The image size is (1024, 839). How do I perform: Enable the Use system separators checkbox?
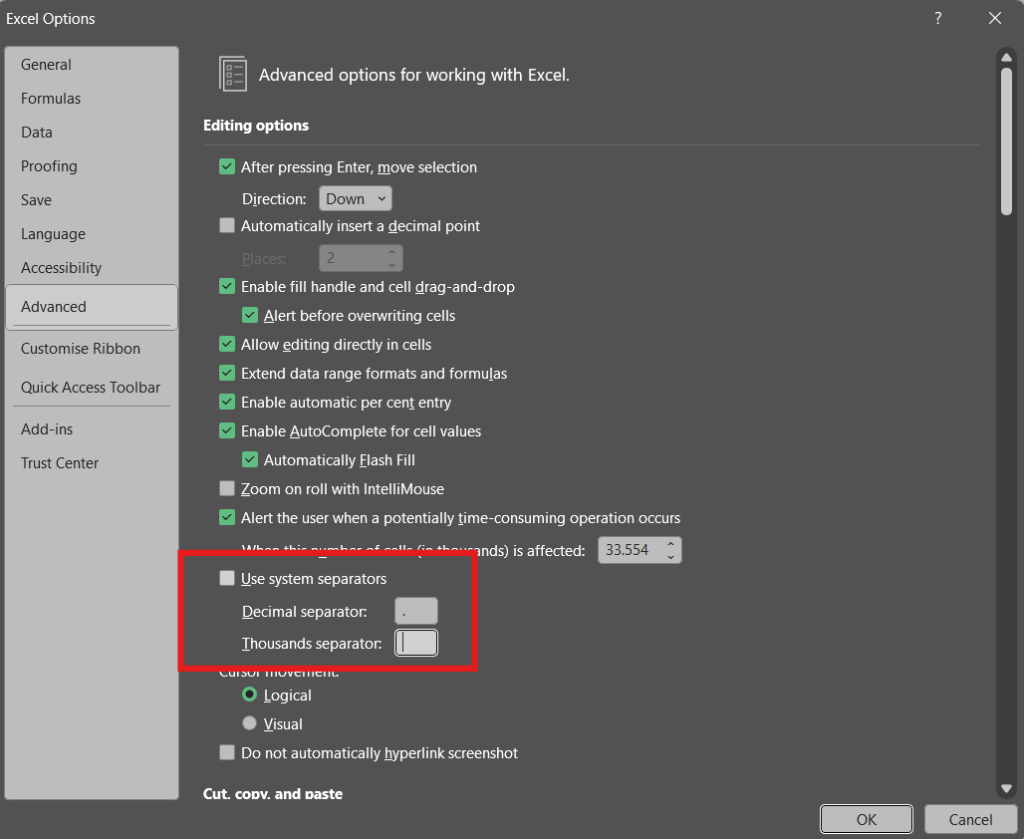click(x=227, y=578)
